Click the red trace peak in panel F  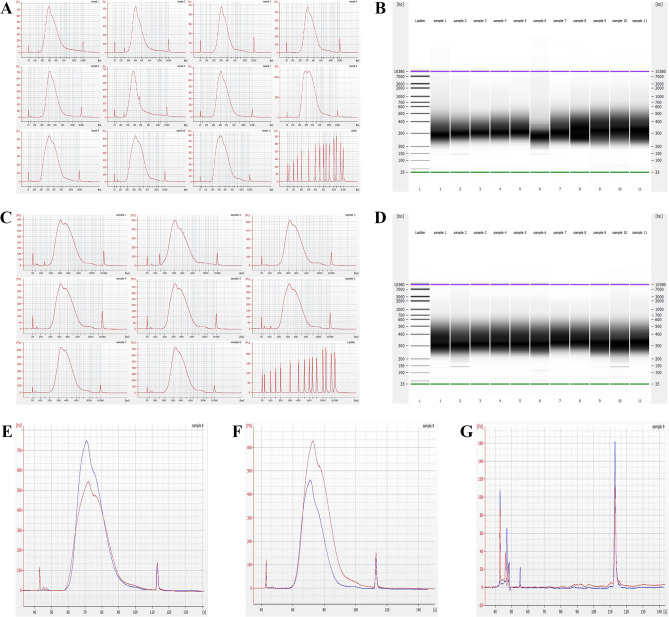tap(313, 442)
